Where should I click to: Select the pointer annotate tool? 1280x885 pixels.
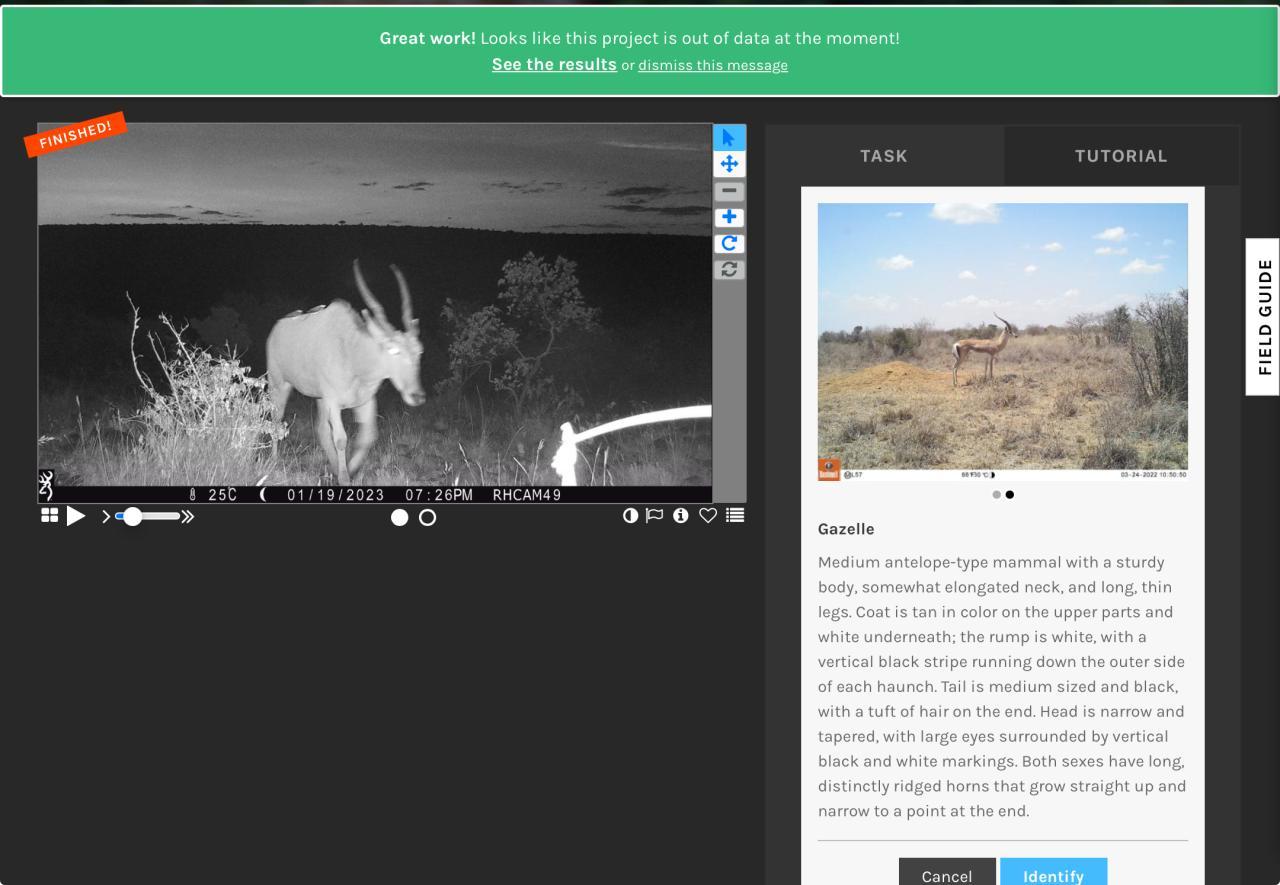tap(729, 138)
